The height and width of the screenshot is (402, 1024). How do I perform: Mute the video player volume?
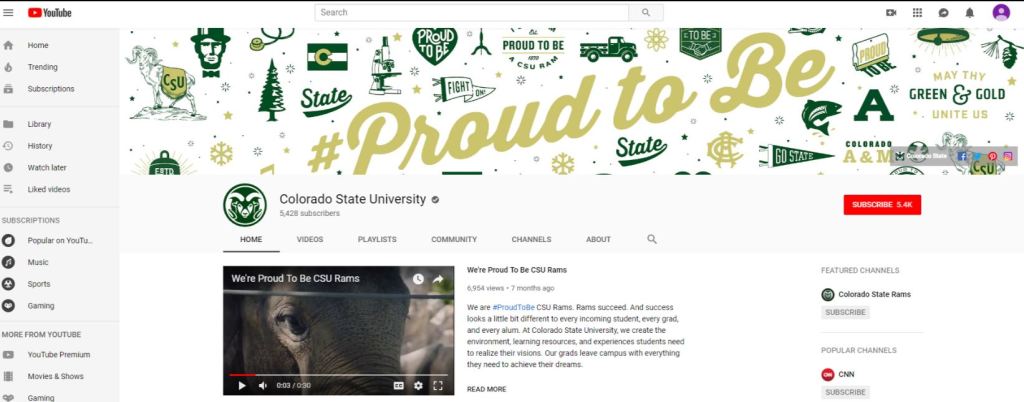262,386
